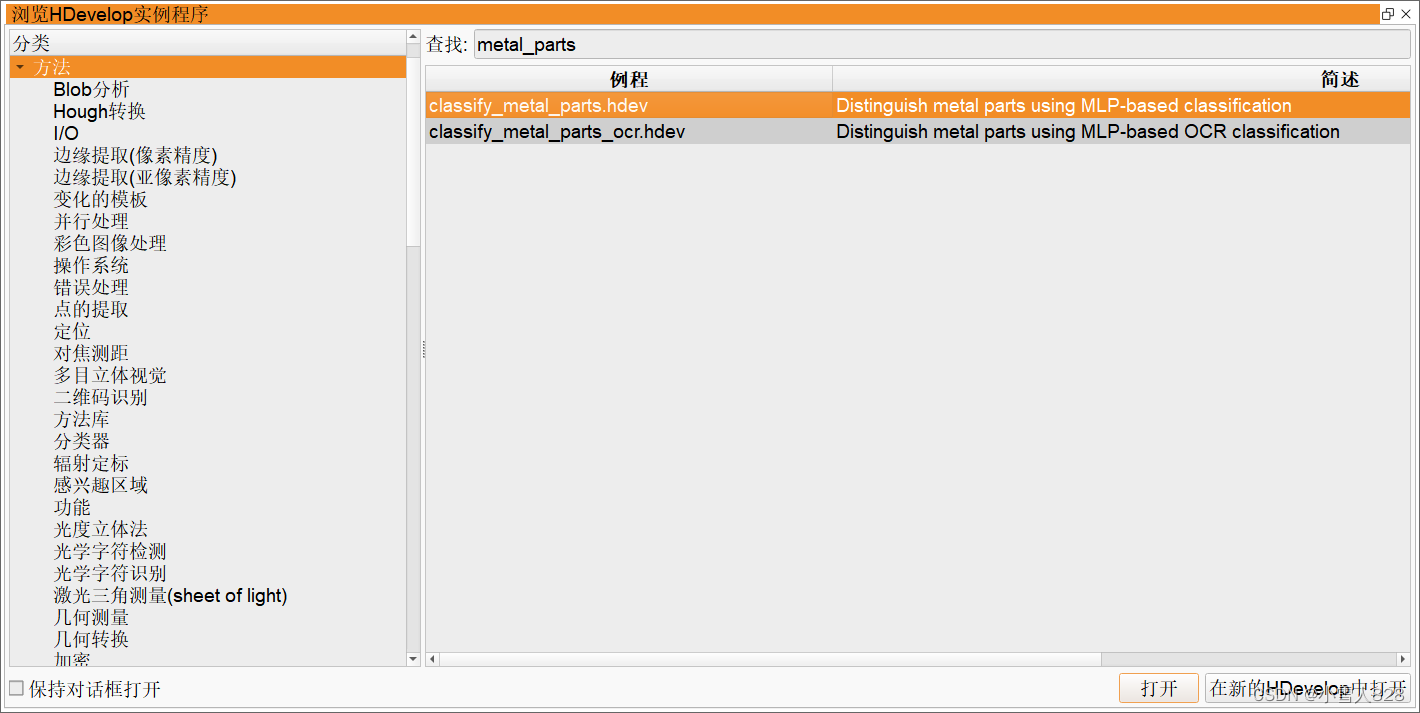
Task: Collapse the 方法 category tree node
Action: coord(21,66)
